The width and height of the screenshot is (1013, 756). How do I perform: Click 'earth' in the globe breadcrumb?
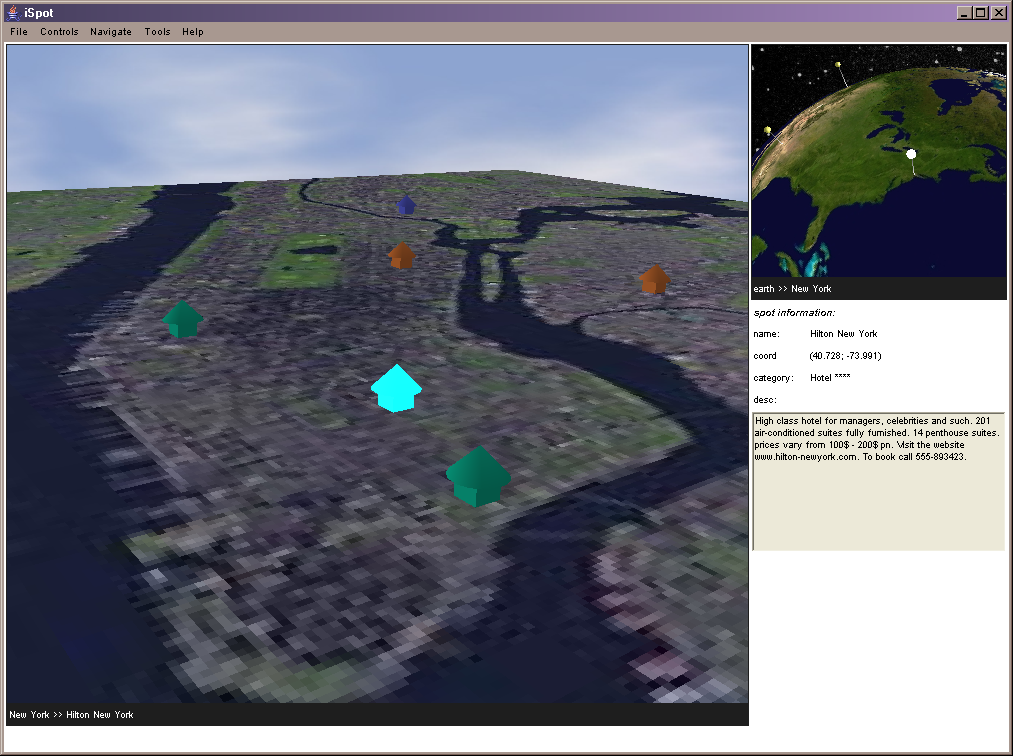click(x=764, y=289)
